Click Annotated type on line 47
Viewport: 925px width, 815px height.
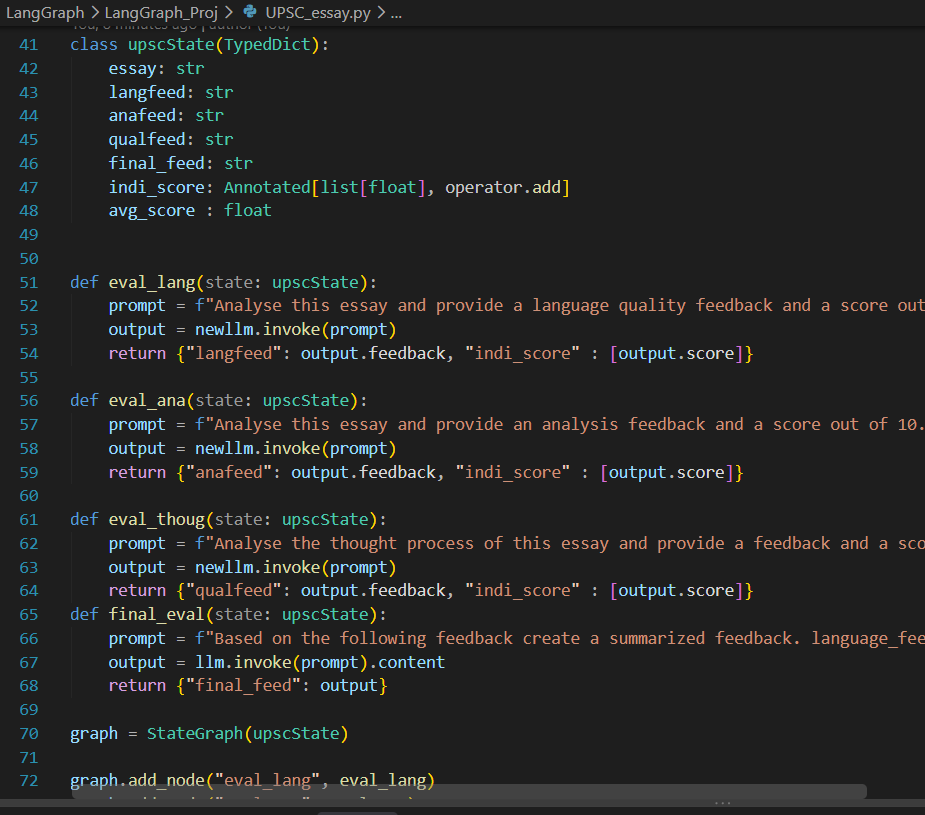tap(267, 188)
